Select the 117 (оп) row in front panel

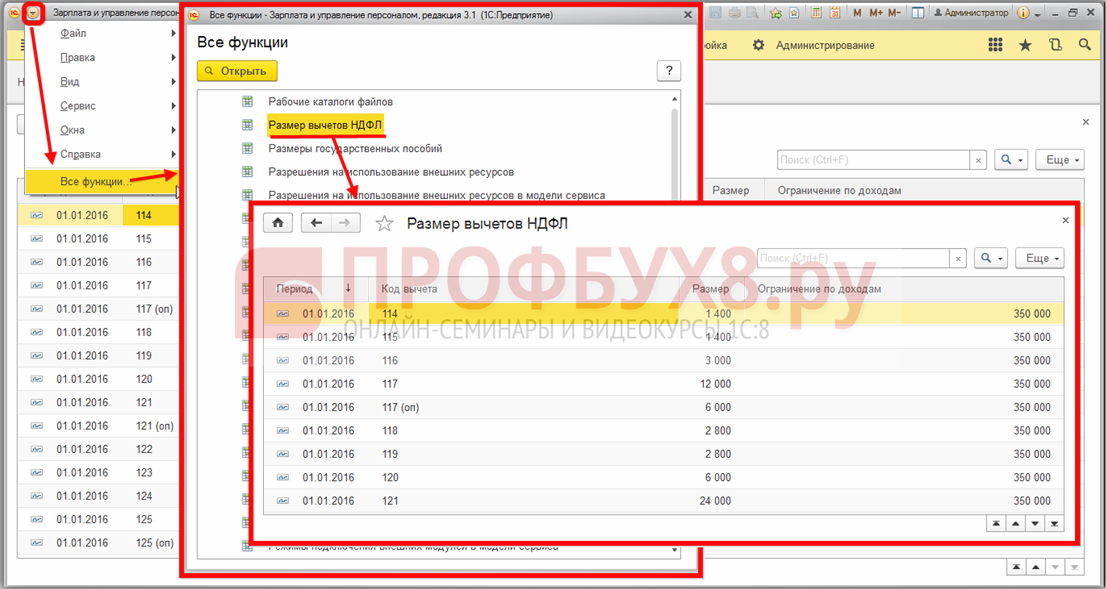coord(663,407)
